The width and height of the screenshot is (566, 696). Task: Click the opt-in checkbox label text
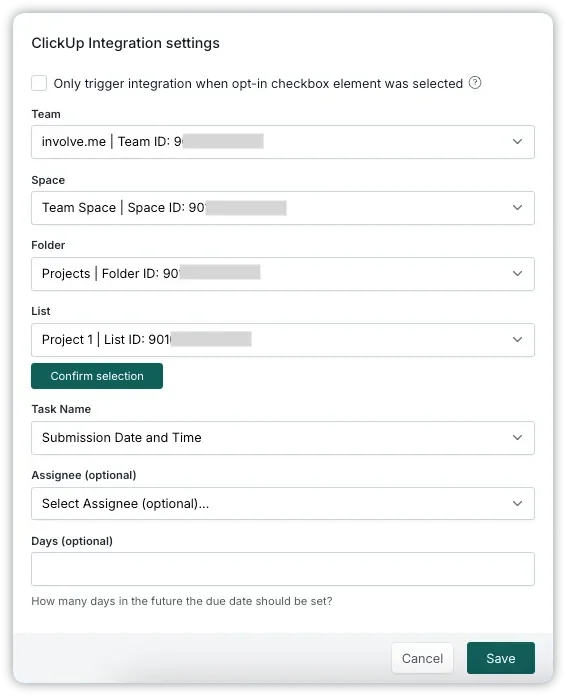pos(258,83)
